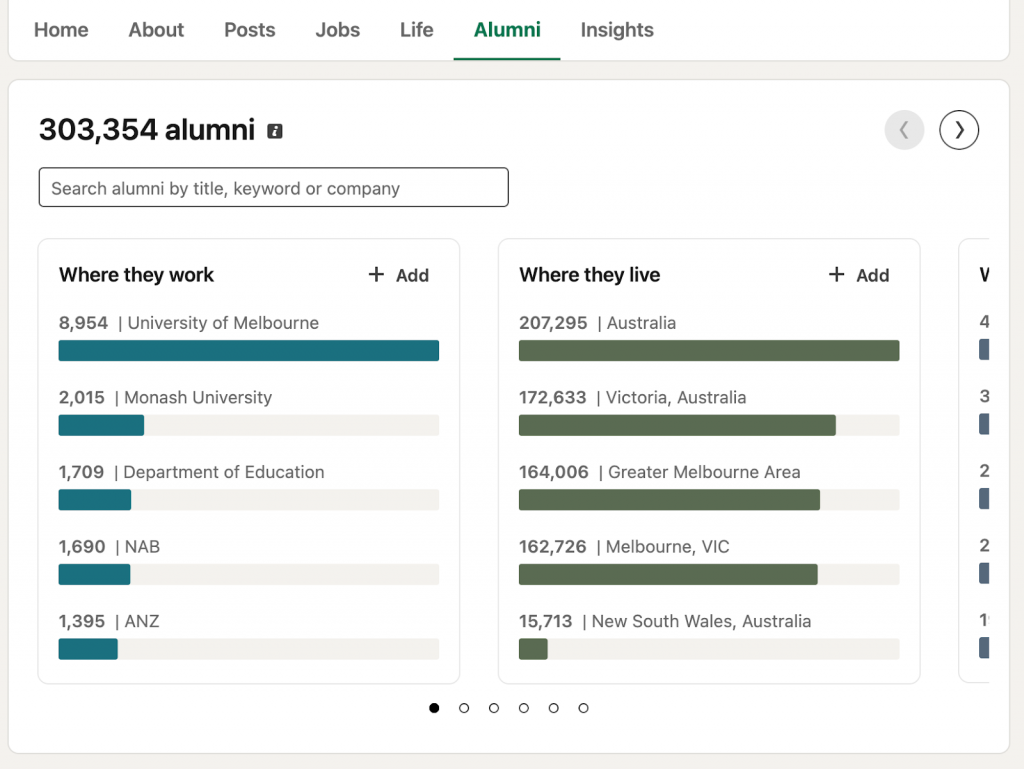Open the Insights tab

tap(617, 30)
